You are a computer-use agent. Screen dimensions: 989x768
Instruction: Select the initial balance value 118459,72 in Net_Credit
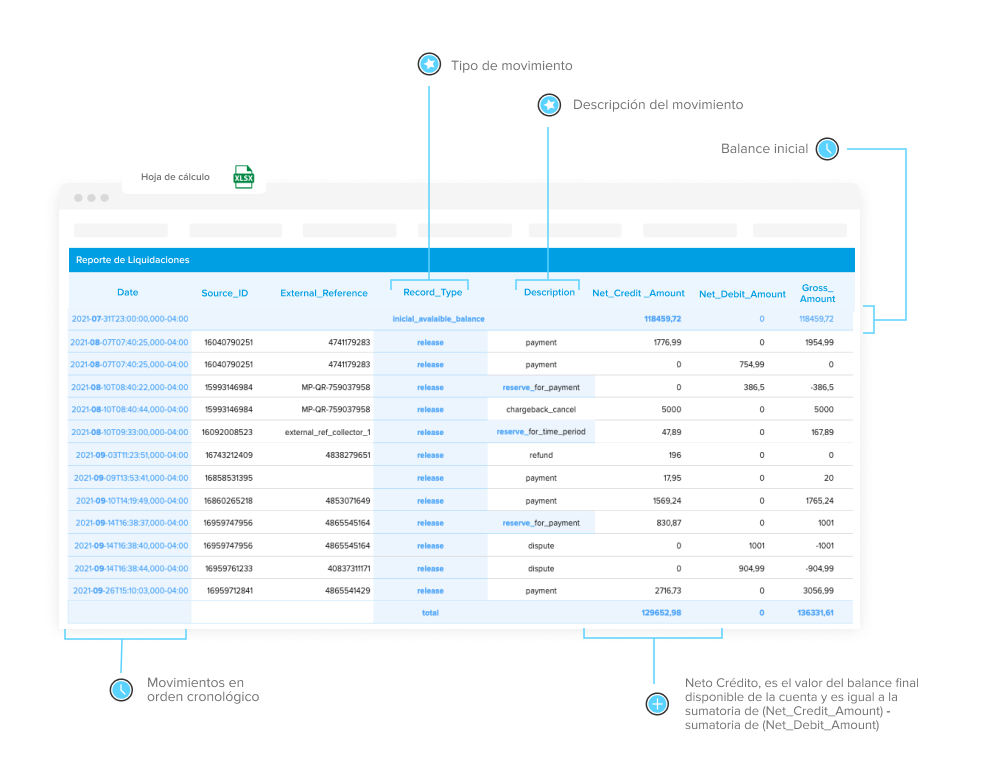click(662, 319)
